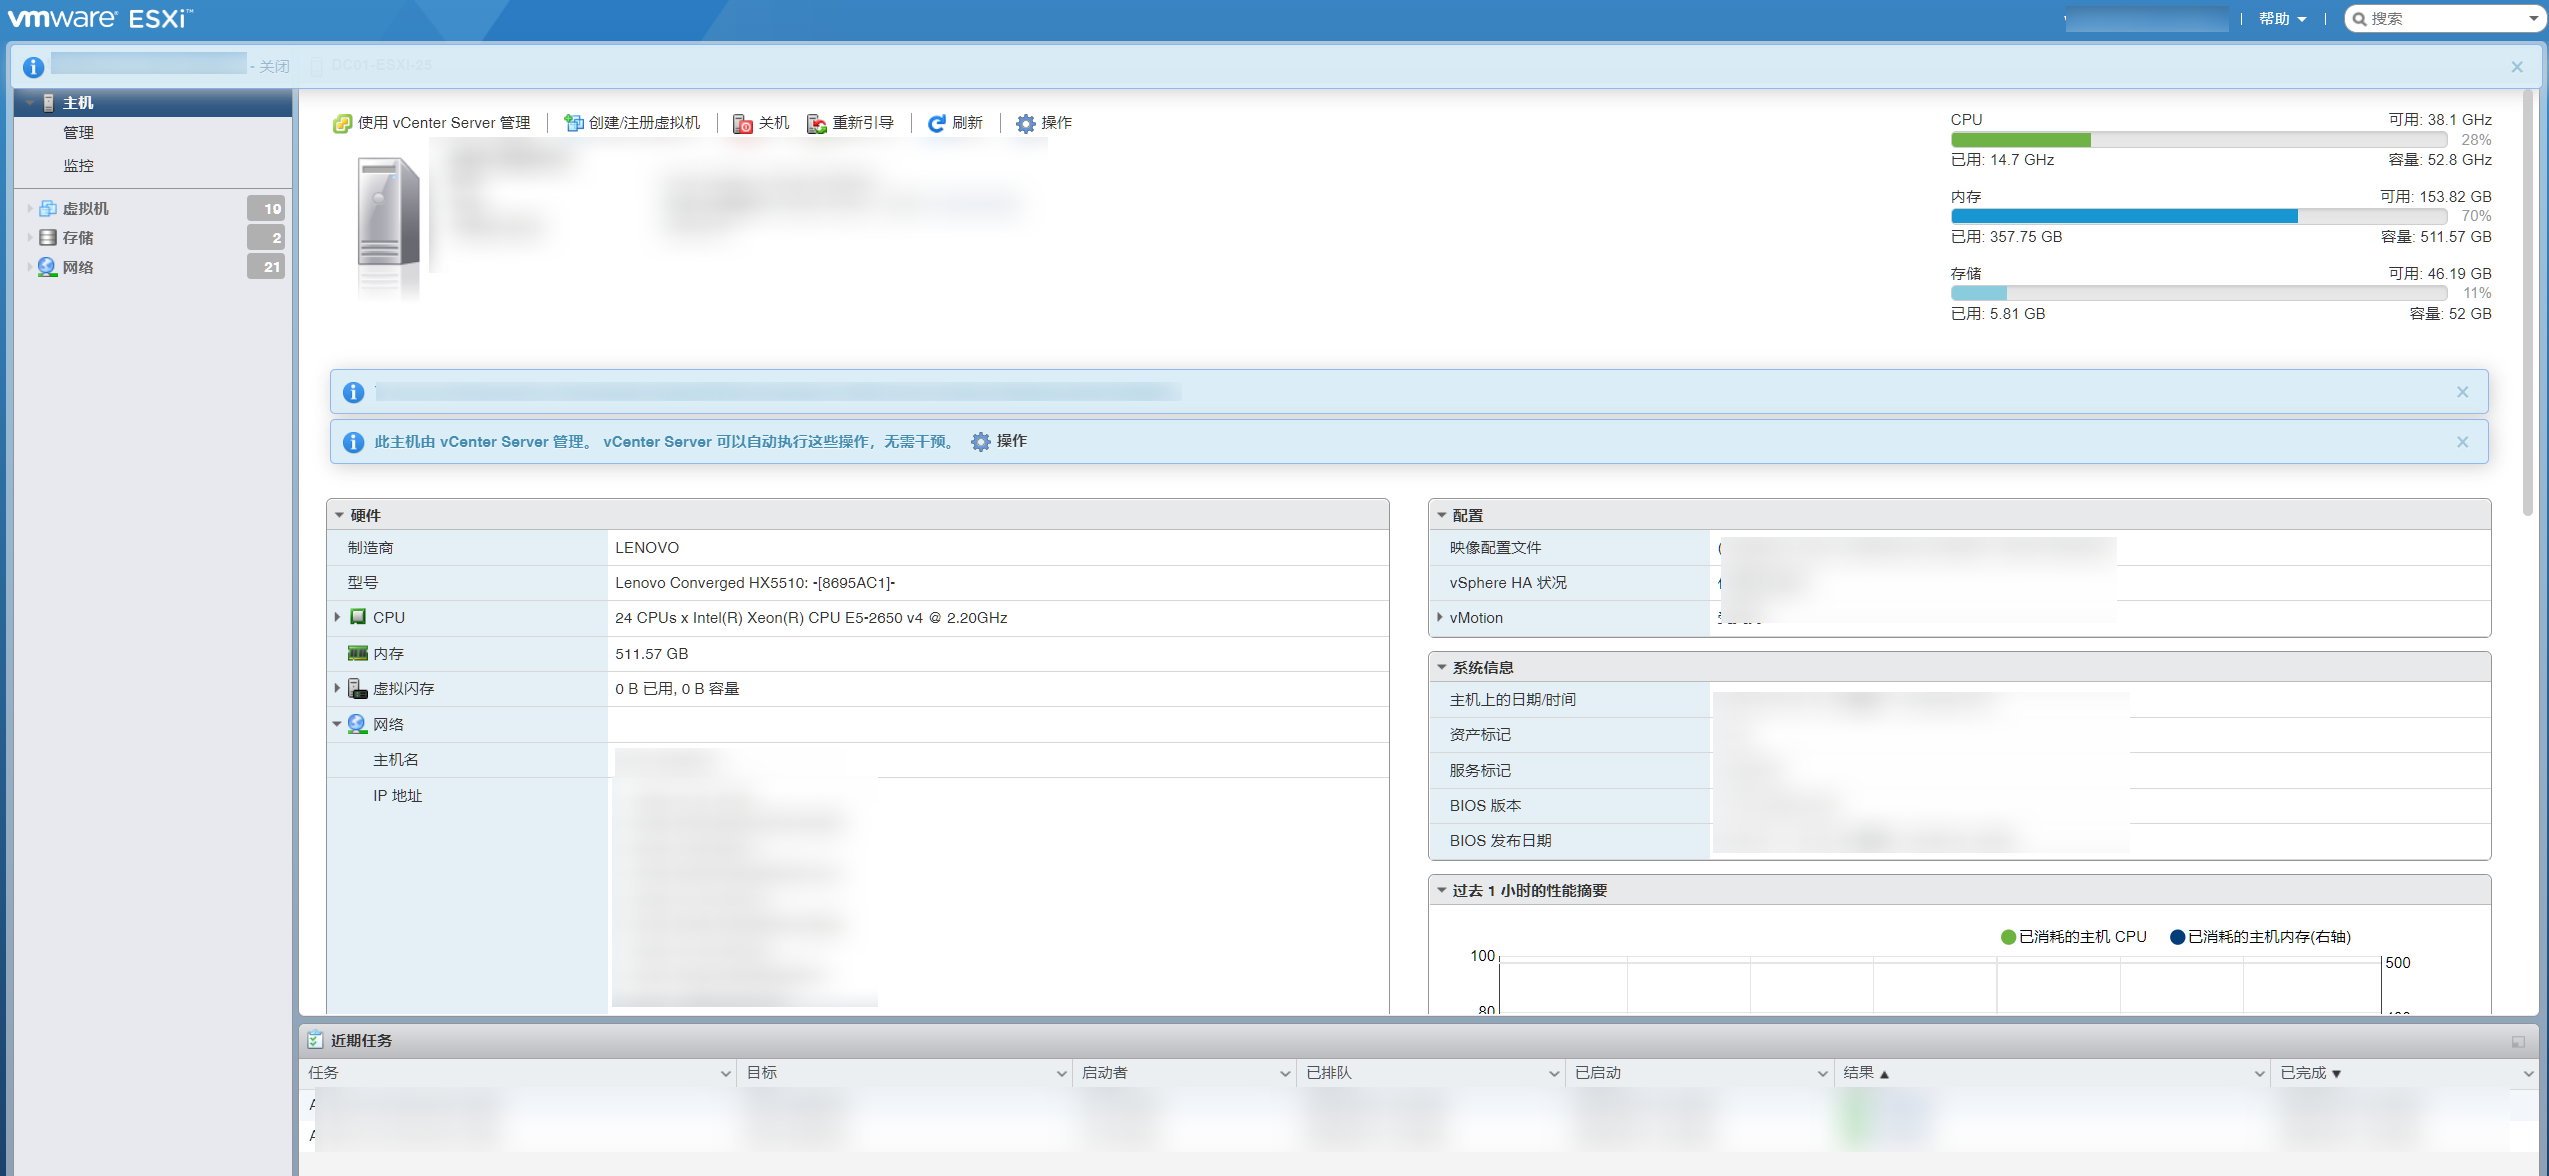Expand the 存储 tree node
This screenshot has width=2549, height=1176.
click(x=30, y=237)
